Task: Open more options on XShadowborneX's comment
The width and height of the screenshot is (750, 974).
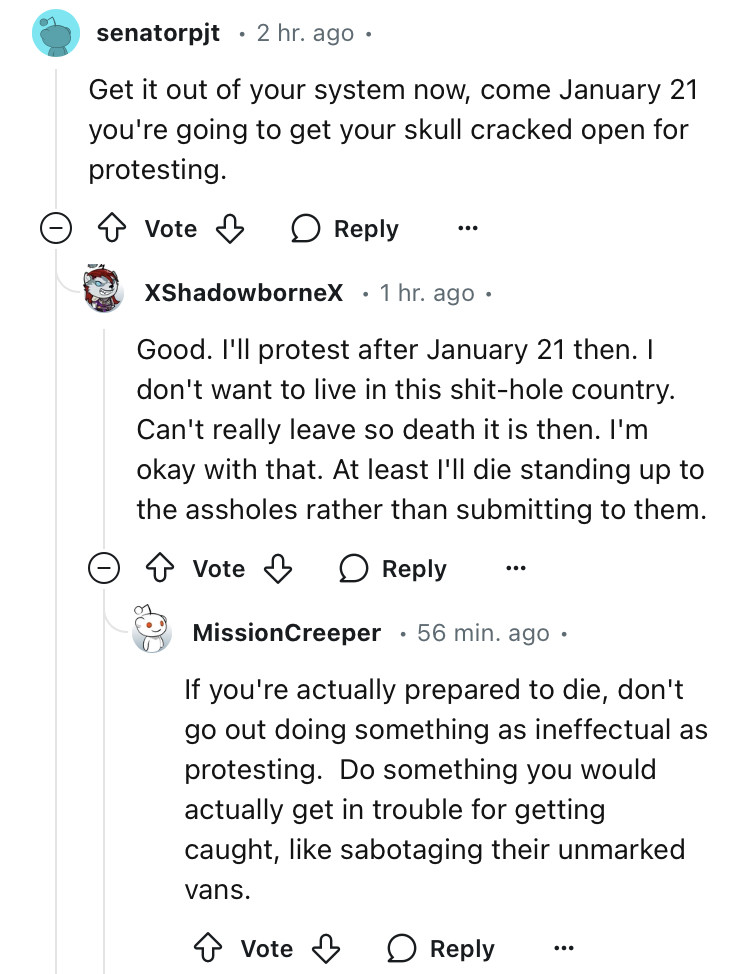Action: click(515, 569)
